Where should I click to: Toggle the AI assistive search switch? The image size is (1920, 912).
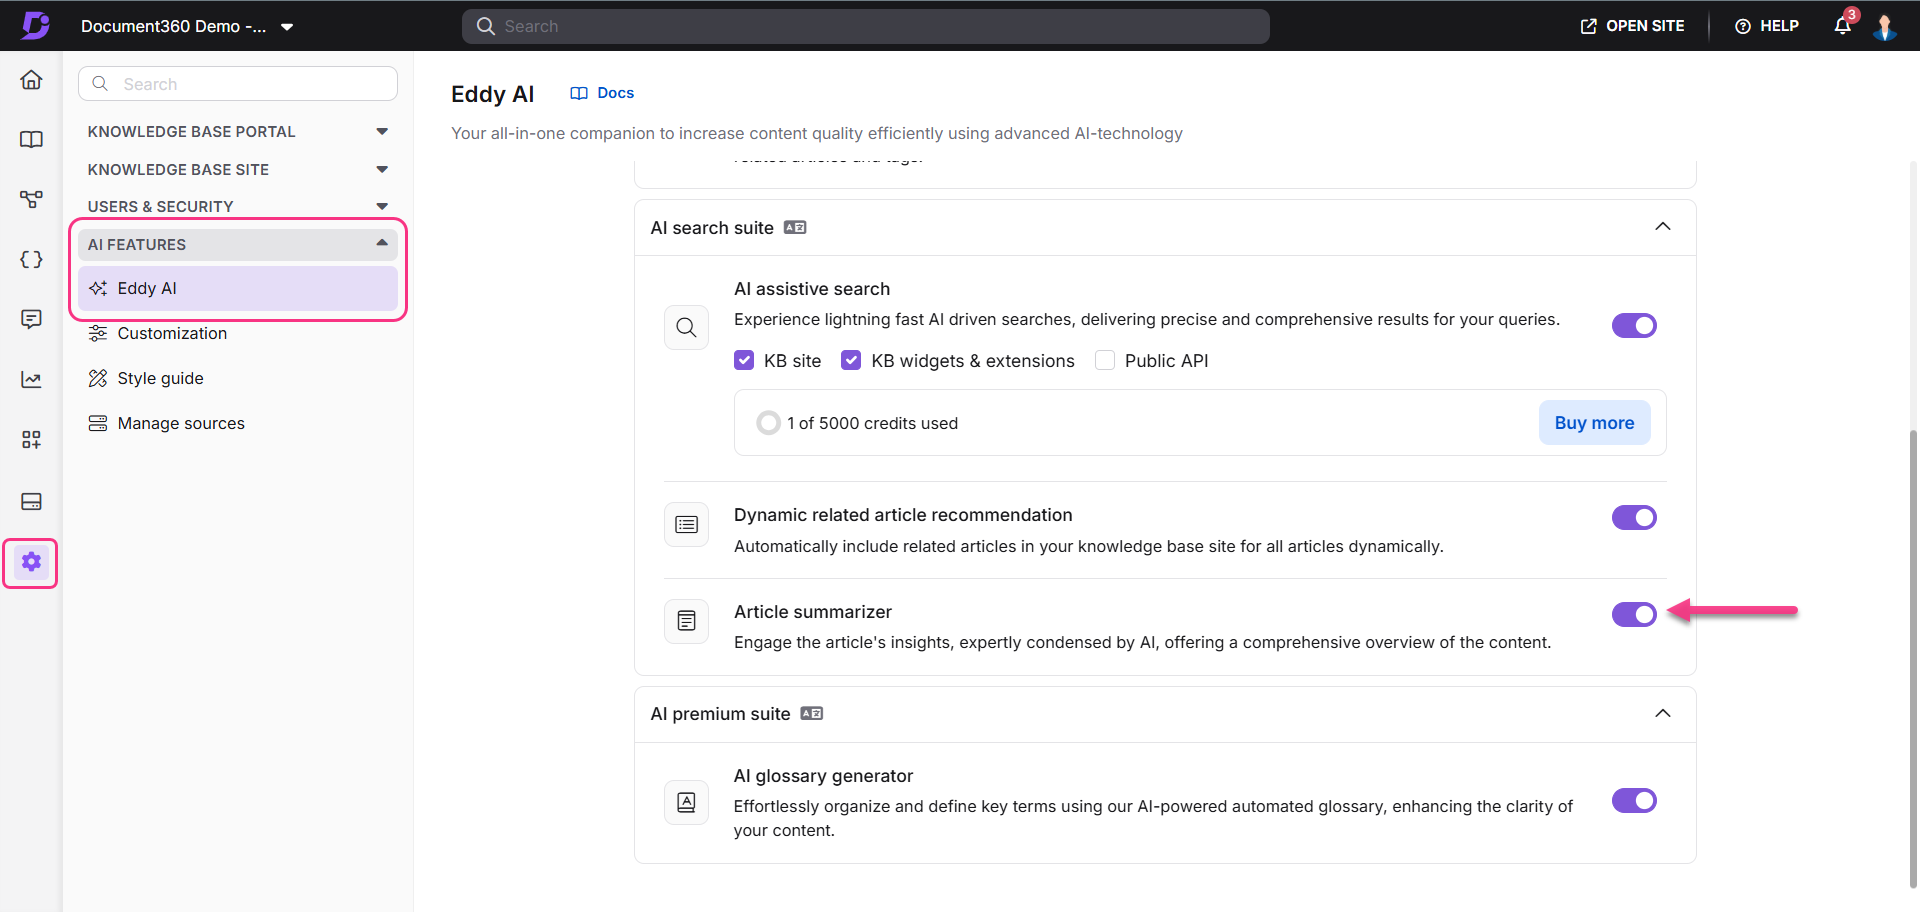(1634, 325)
